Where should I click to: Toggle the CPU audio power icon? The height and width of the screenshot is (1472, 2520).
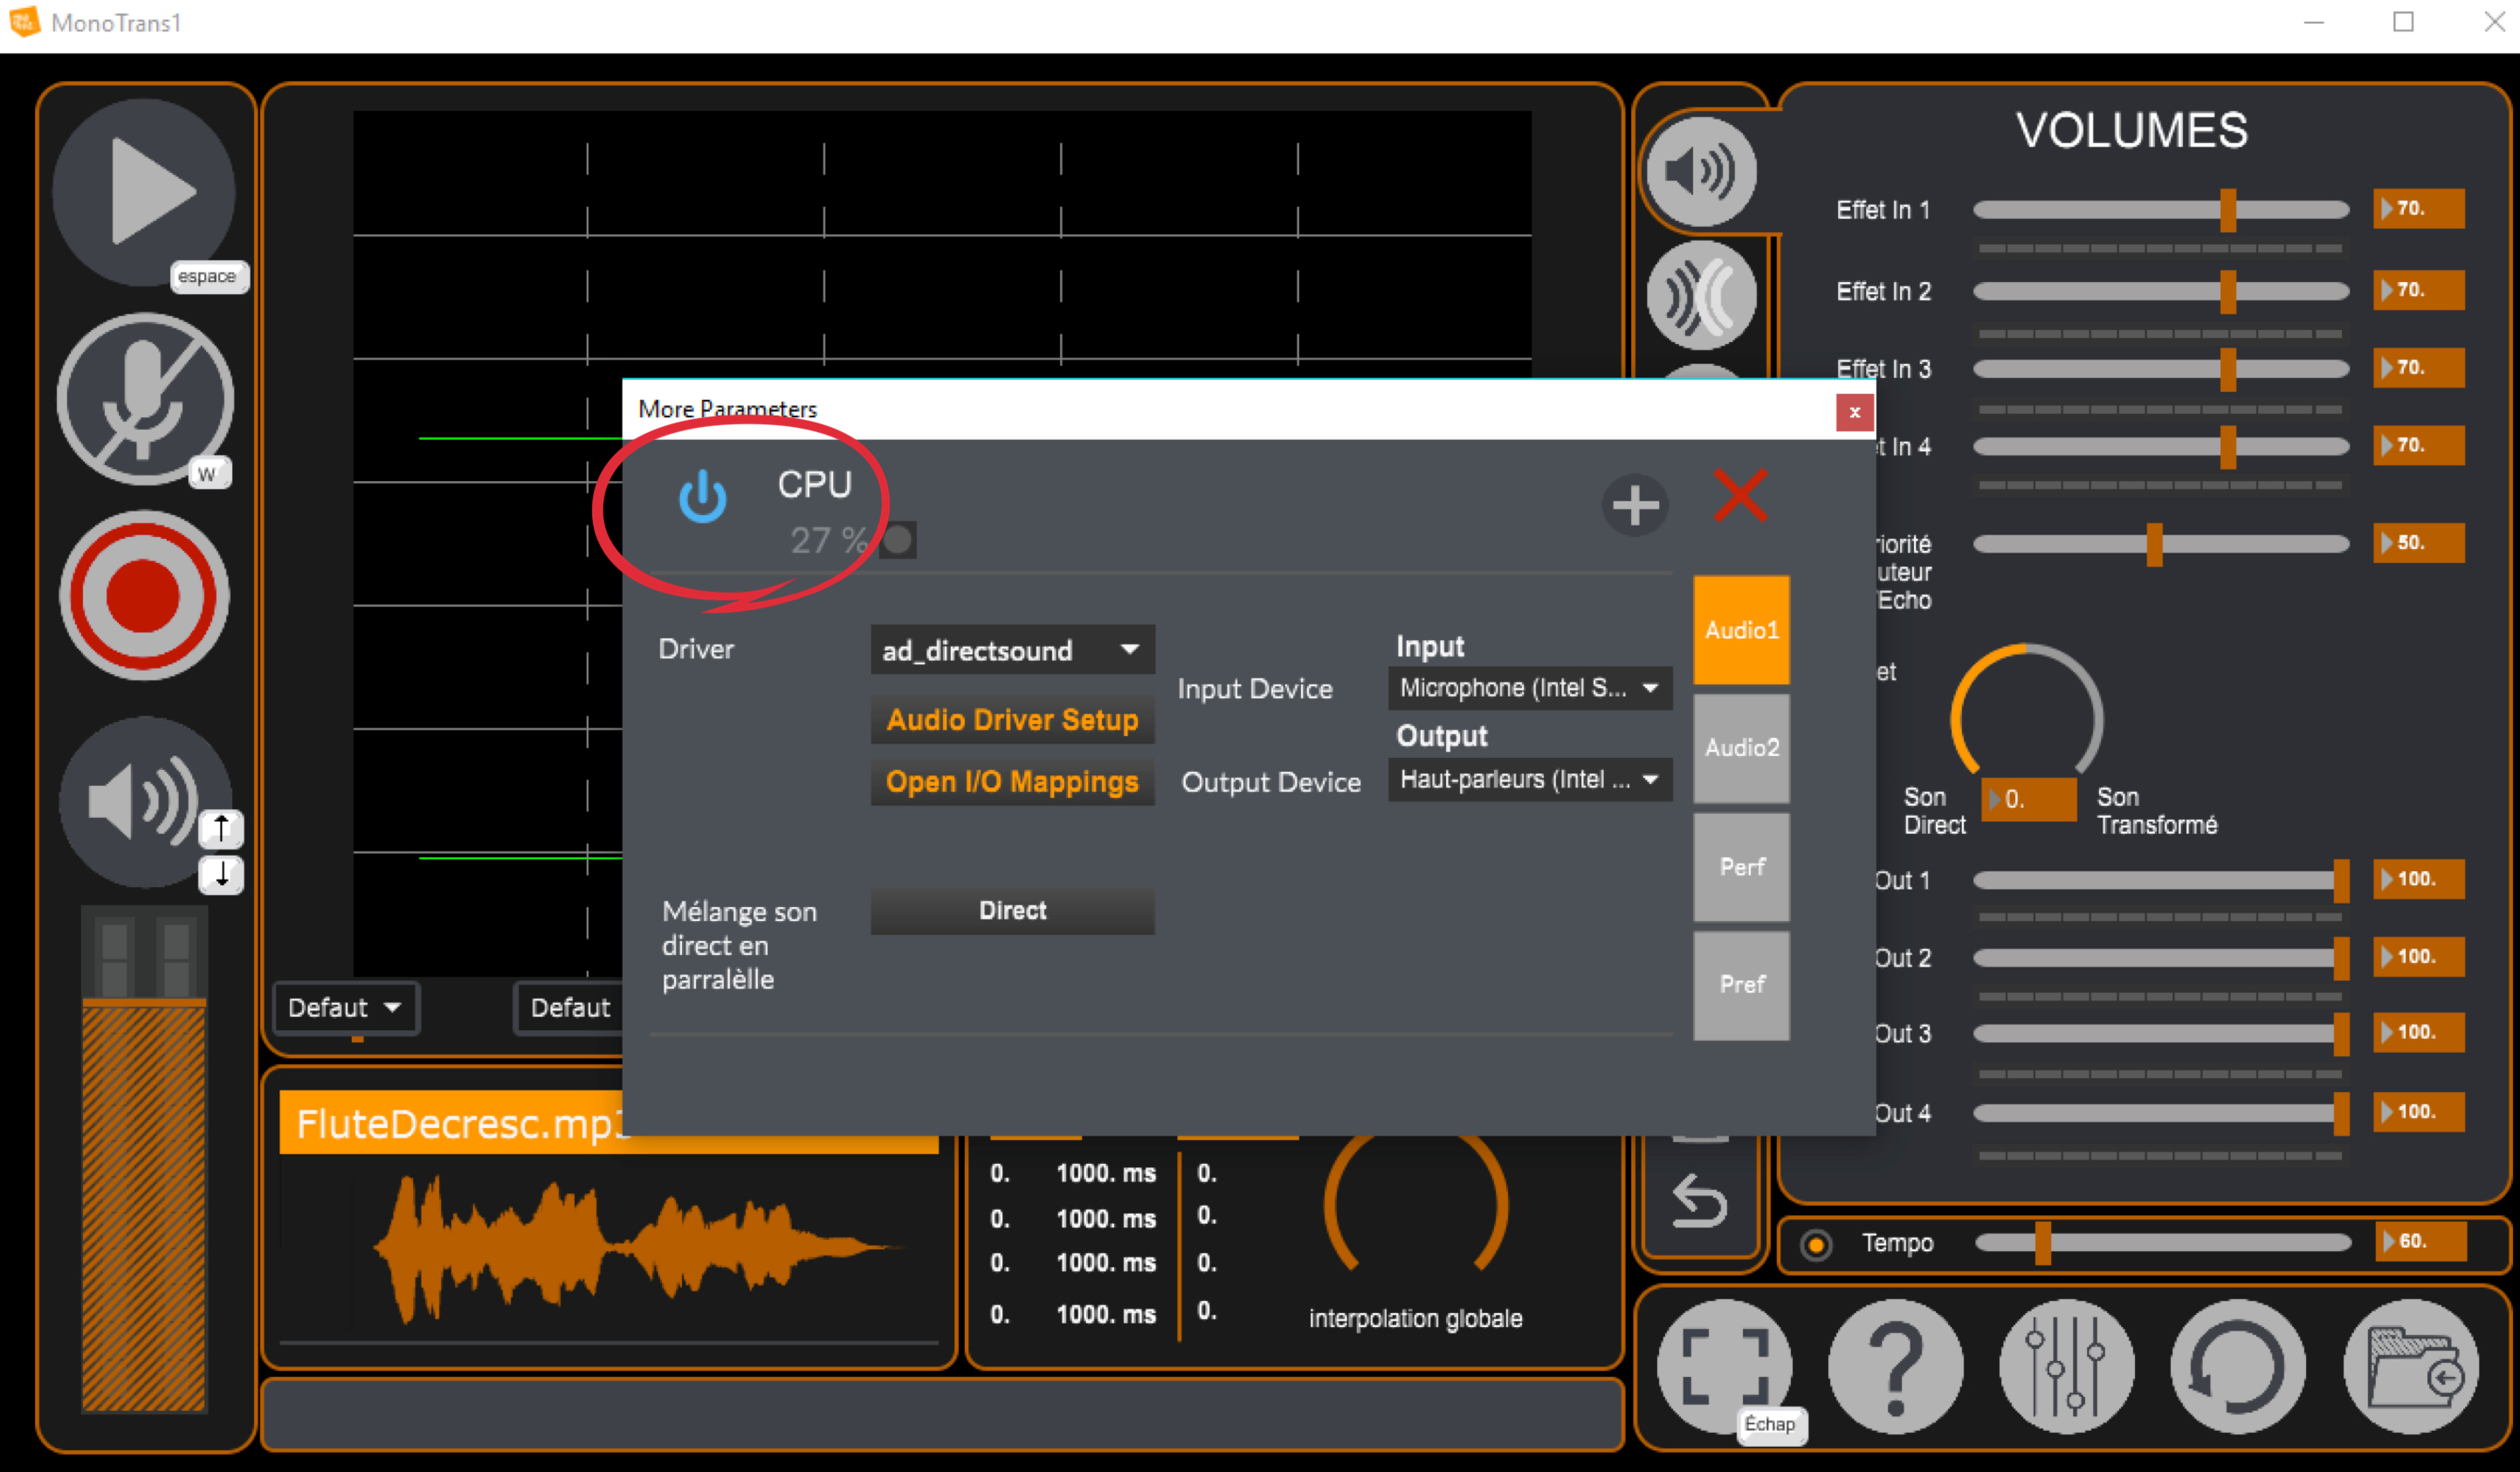click(x=703, y=497)
